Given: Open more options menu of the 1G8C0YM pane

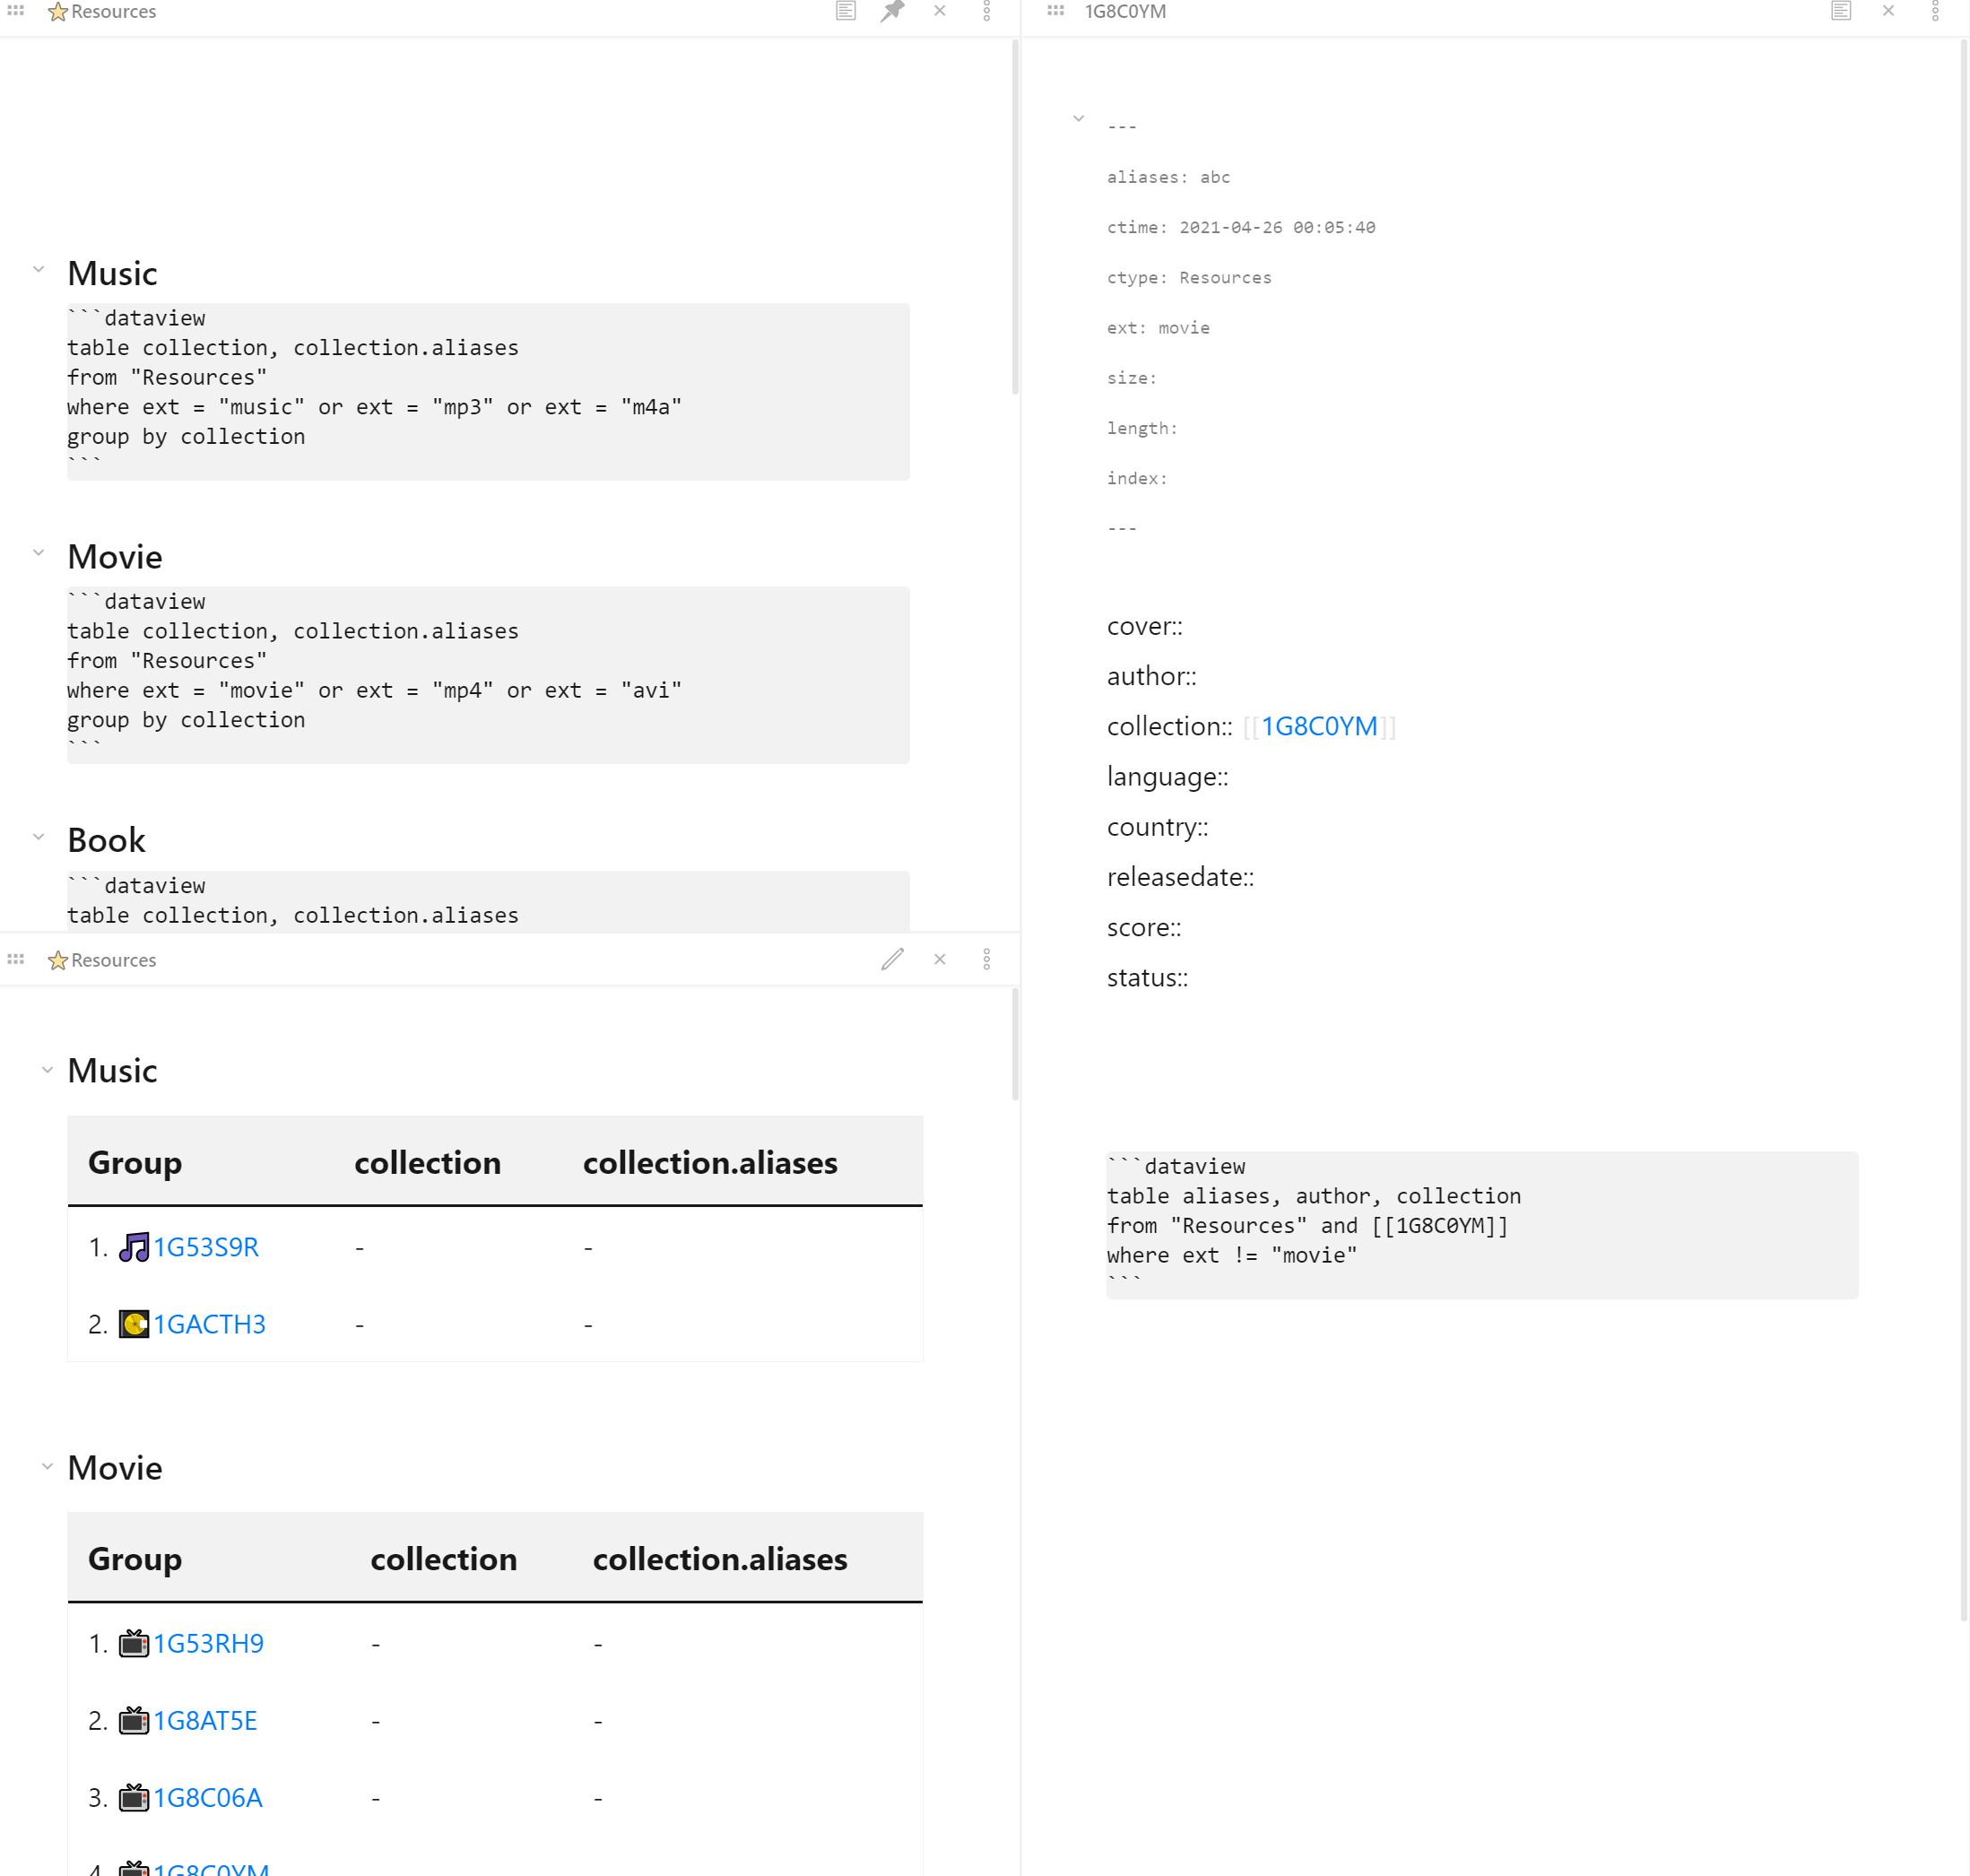Looking at the screenshot, I should pyautogui.click(x=1936, y=13).
